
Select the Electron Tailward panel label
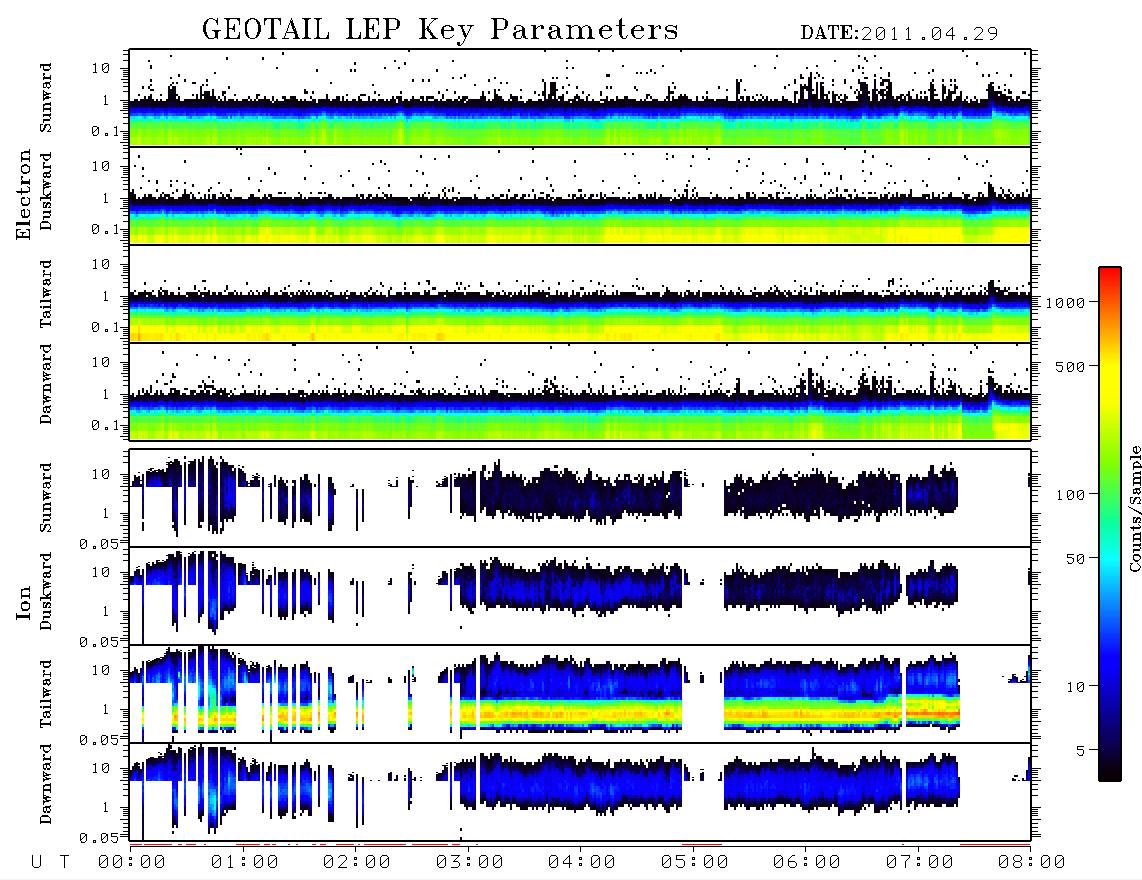click(46, 294)
